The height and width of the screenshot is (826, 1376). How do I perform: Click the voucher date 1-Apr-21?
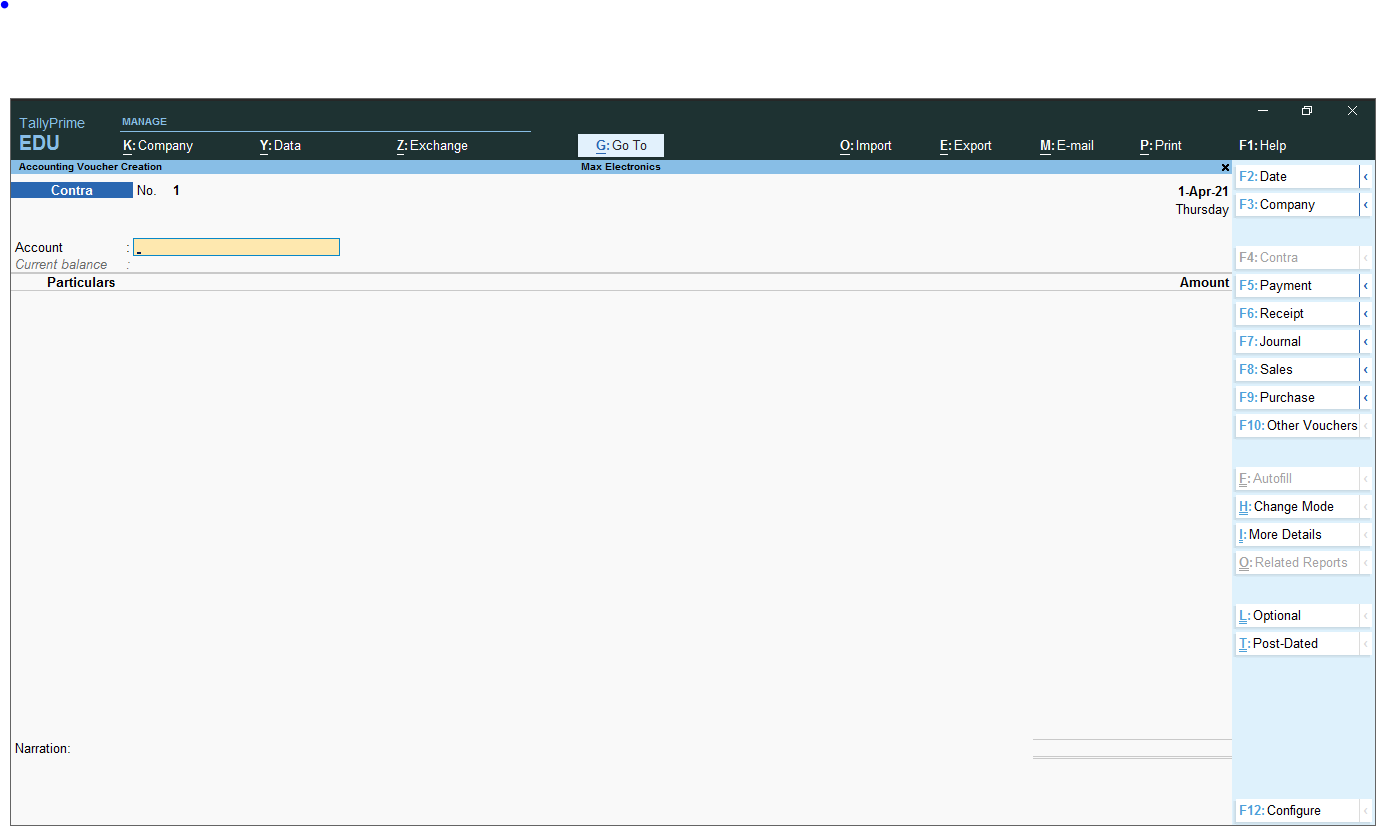point(1203,191)
